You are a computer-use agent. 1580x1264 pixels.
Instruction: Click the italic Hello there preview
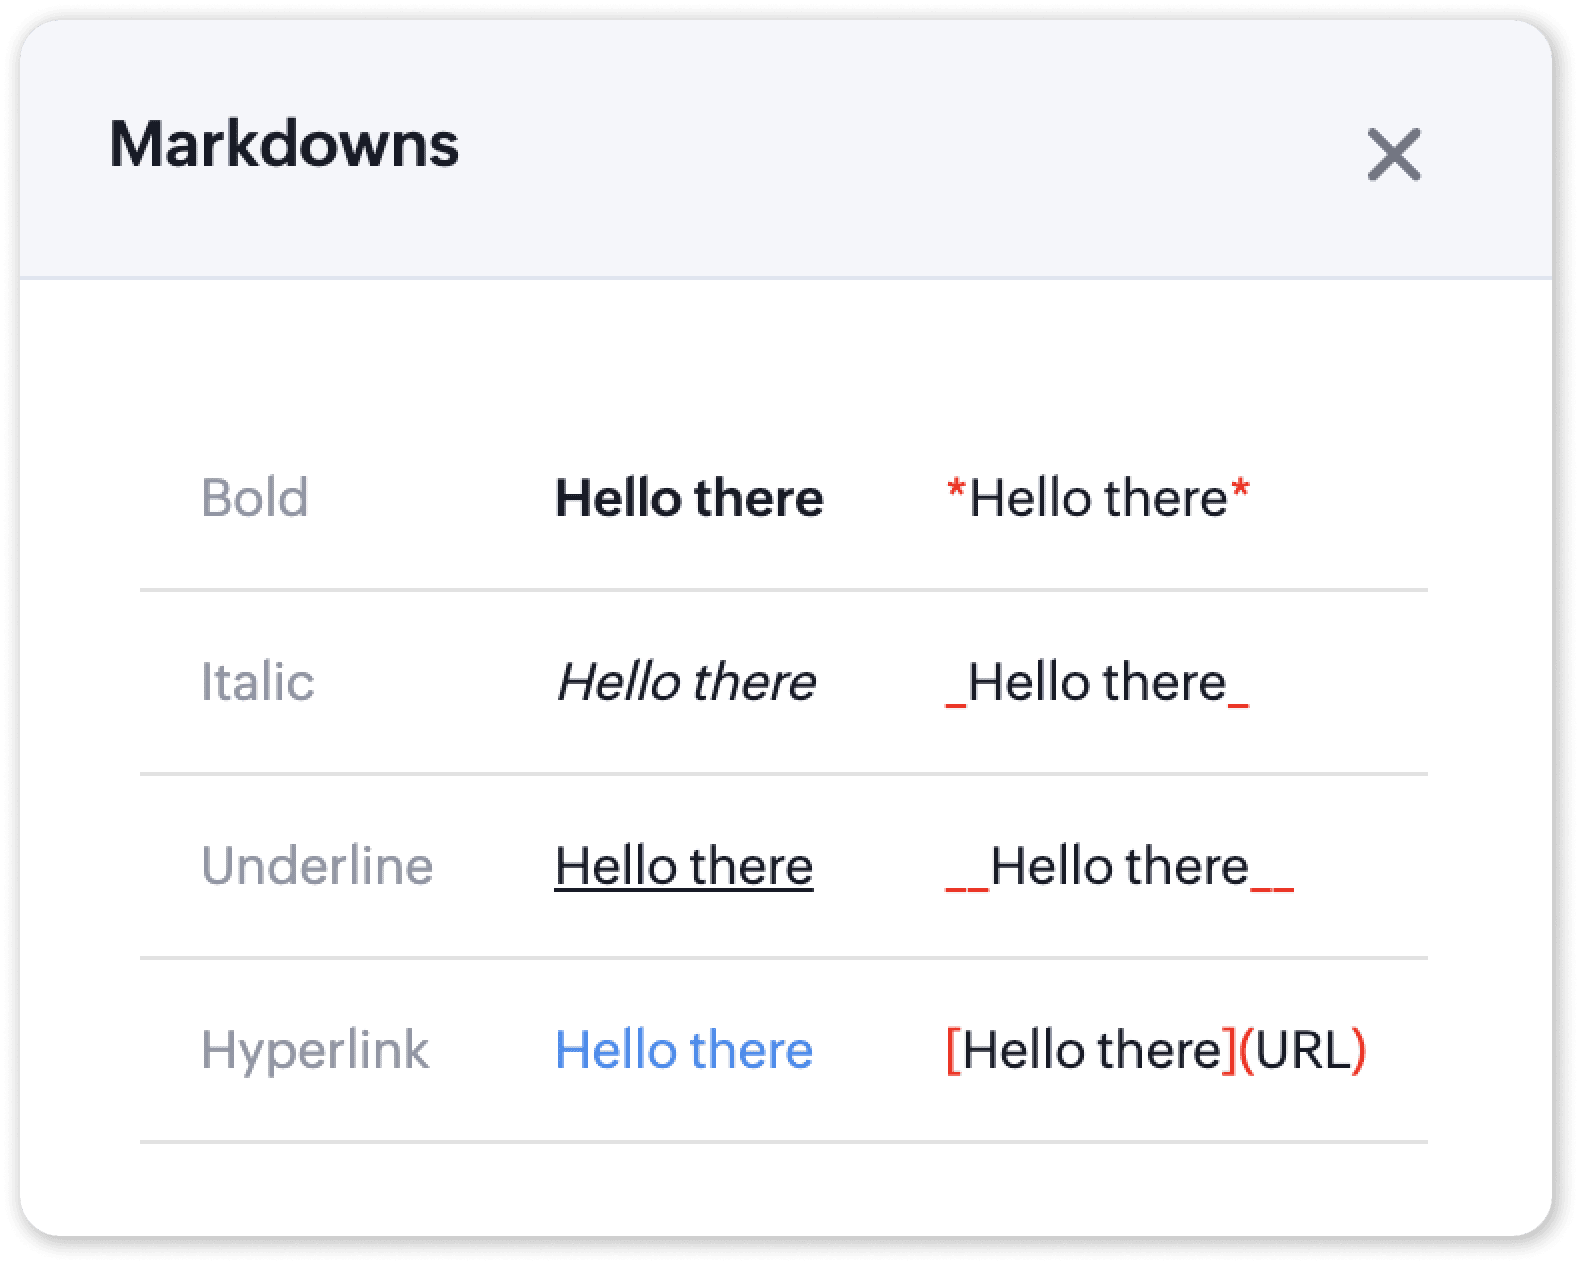pos(686,682)
